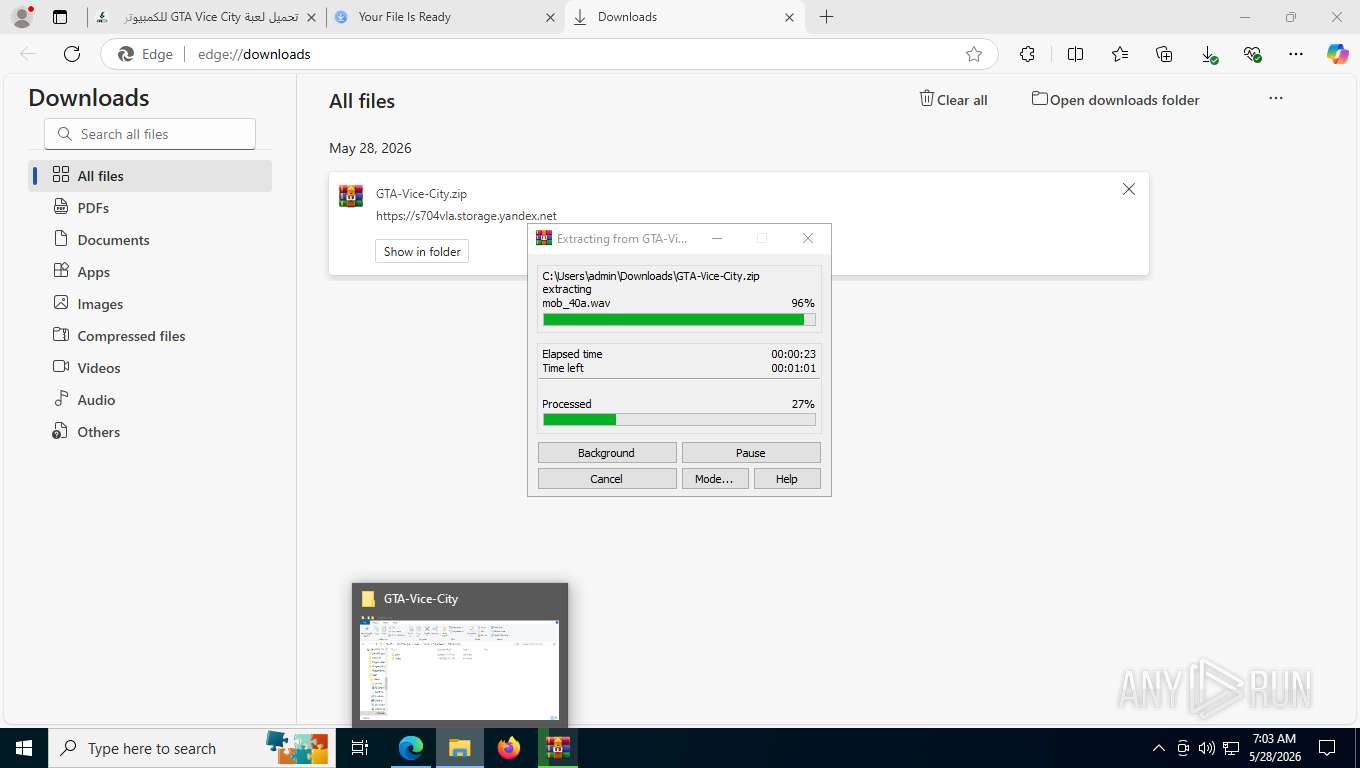Close the WinRAR extracting dialog
Screen dimensions: 1360x768
click(x=808, y=238)
